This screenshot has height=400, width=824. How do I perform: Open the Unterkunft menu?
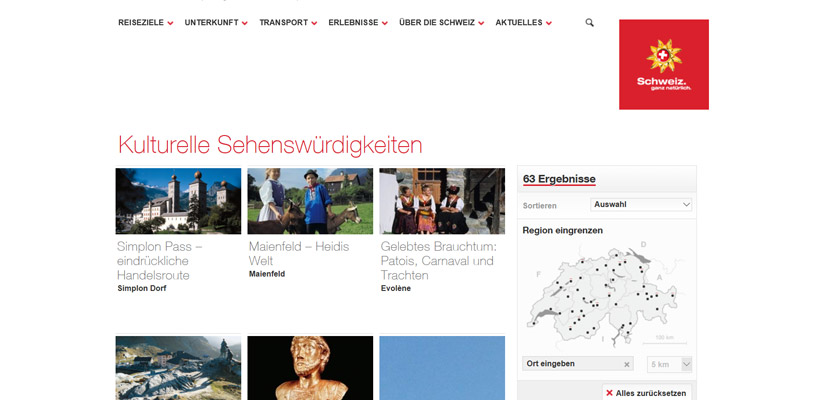pyautogui.click(x=216, y=23)
